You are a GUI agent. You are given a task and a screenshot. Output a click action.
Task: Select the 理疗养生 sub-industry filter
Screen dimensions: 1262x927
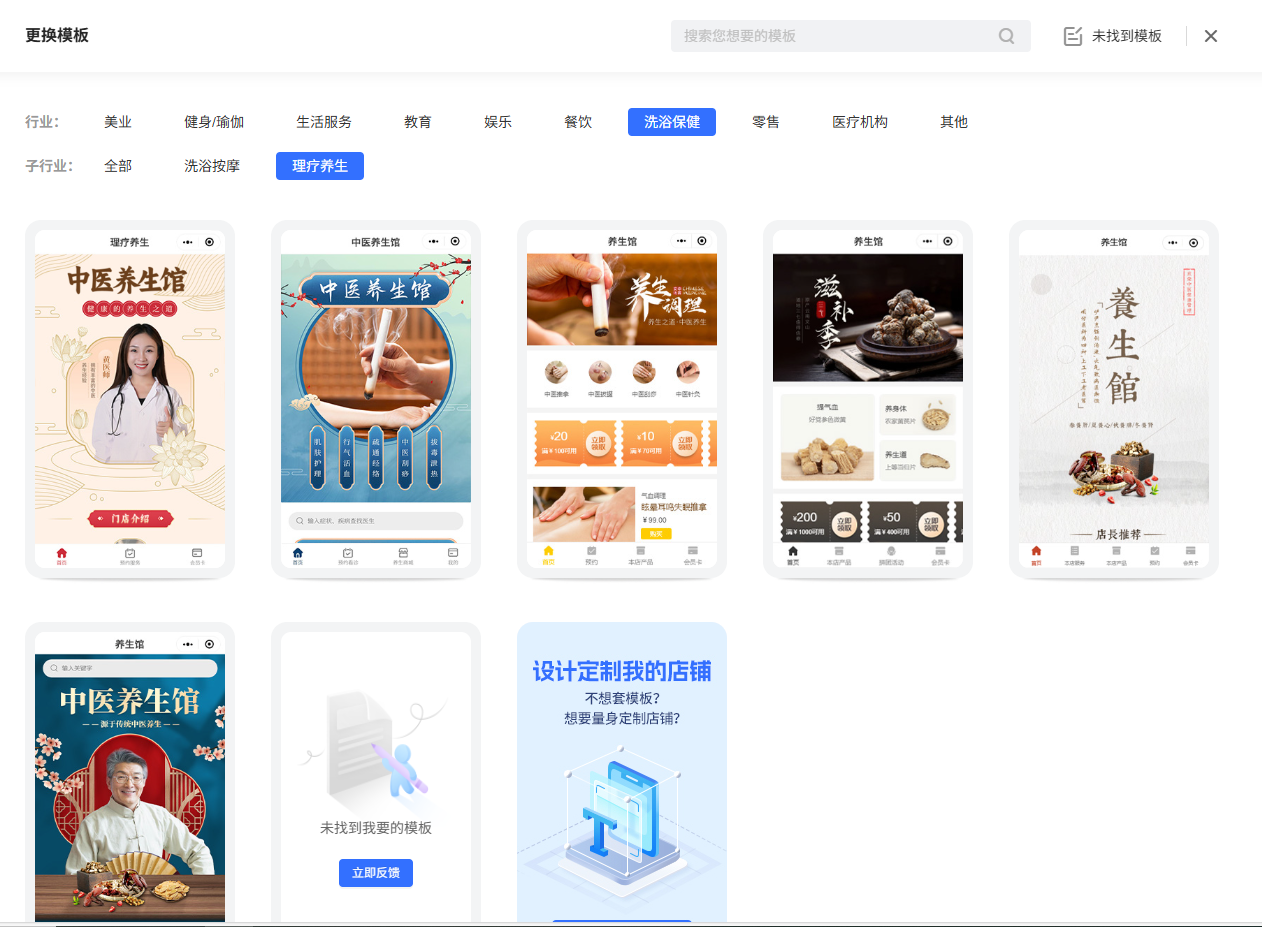tap(320, 166)
